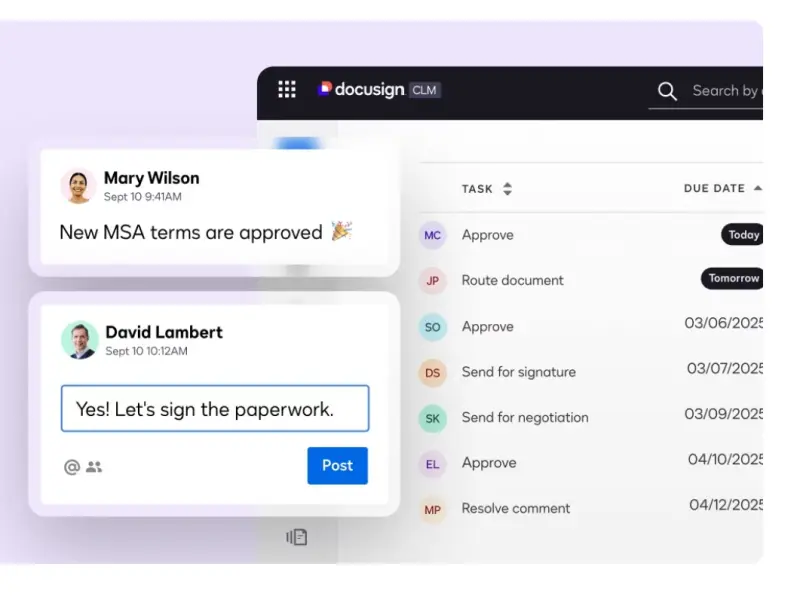This screenshot has height=600, width=800.
Task: Click the Search by input field
Action: click(x=725, y=91)
